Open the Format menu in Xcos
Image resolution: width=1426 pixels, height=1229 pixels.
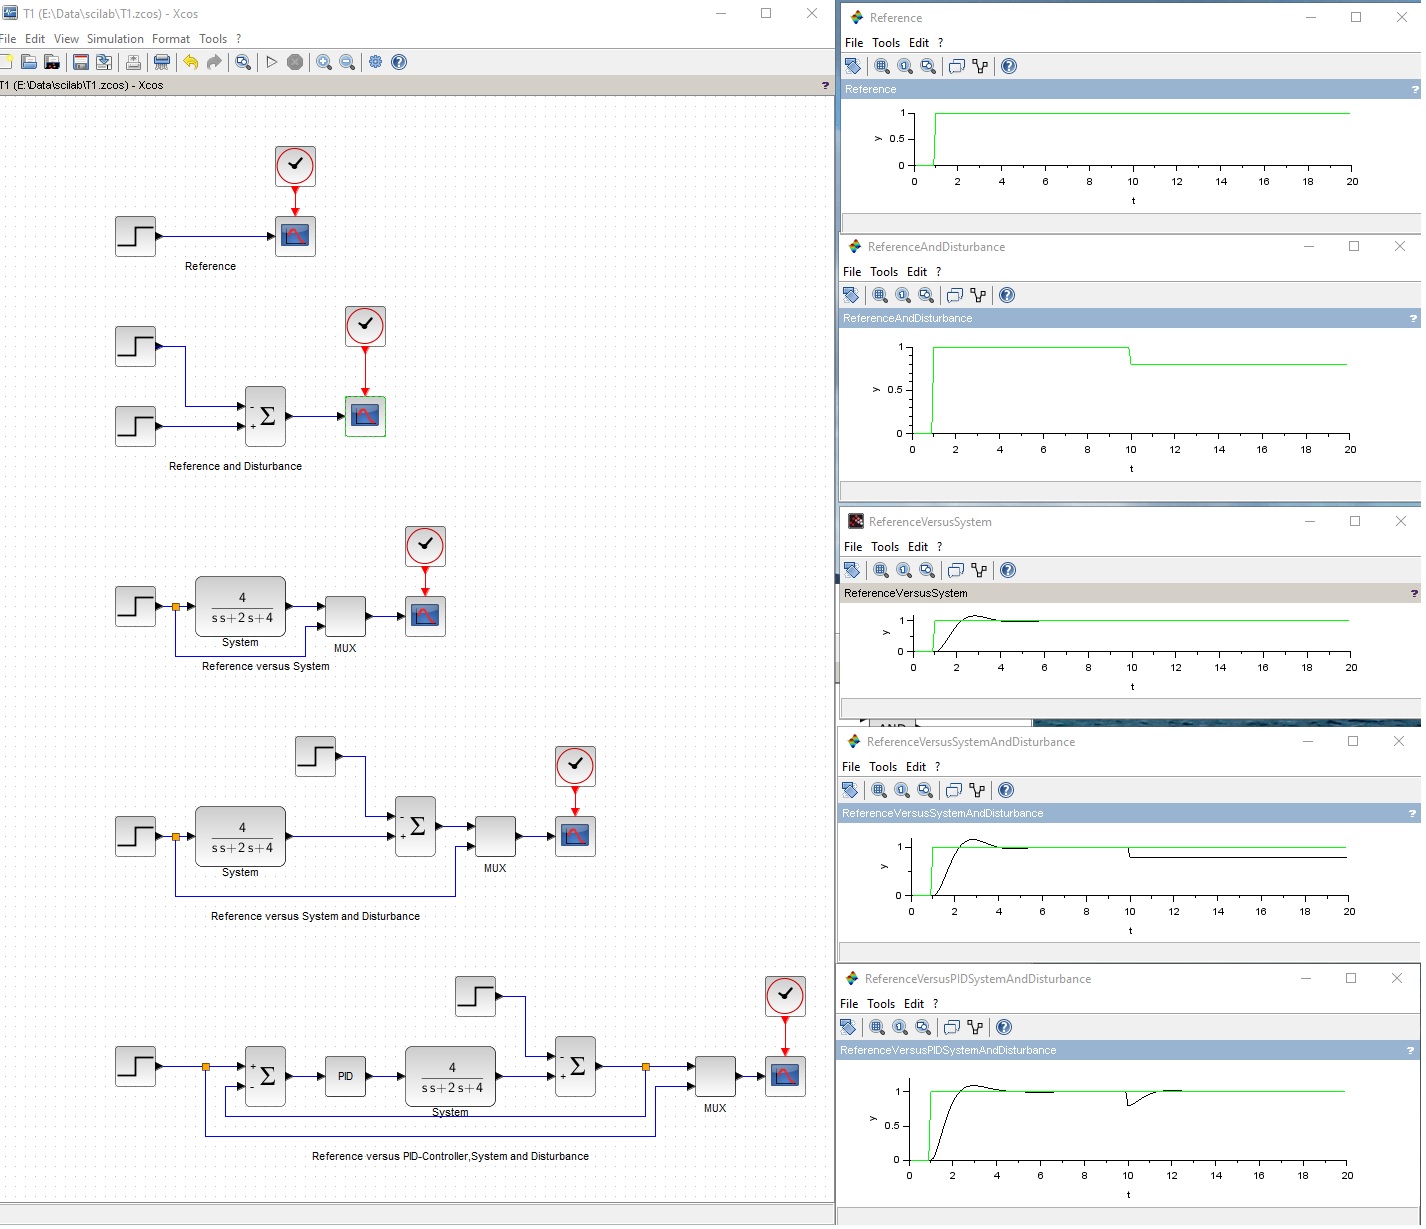point(171,39)
